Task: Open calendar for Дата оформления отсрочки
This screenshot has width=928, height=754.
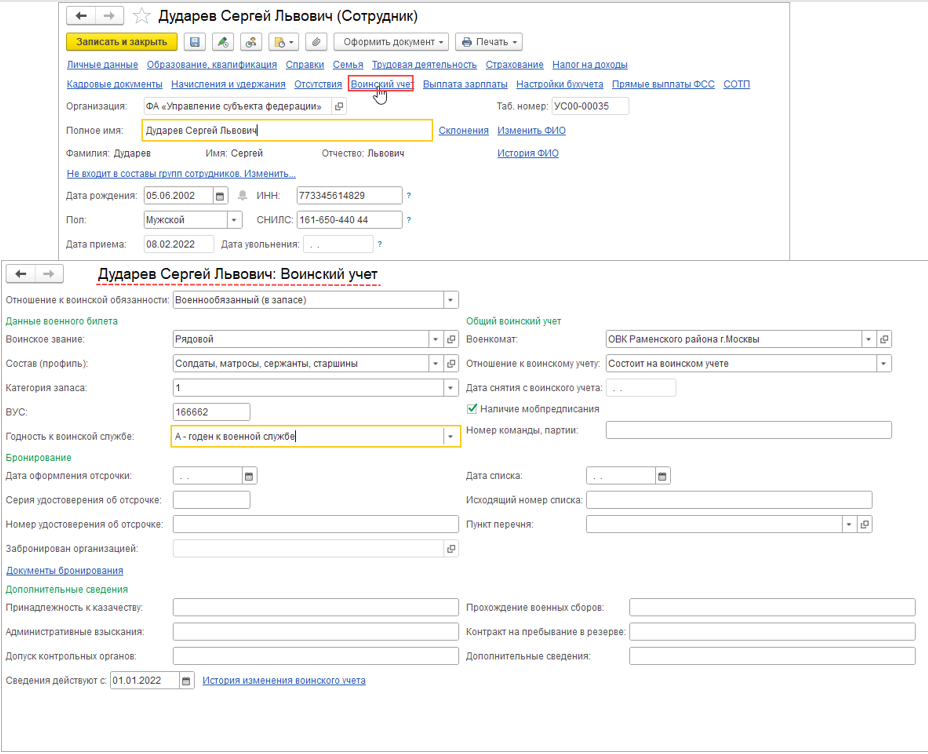Action: point(250,476)
